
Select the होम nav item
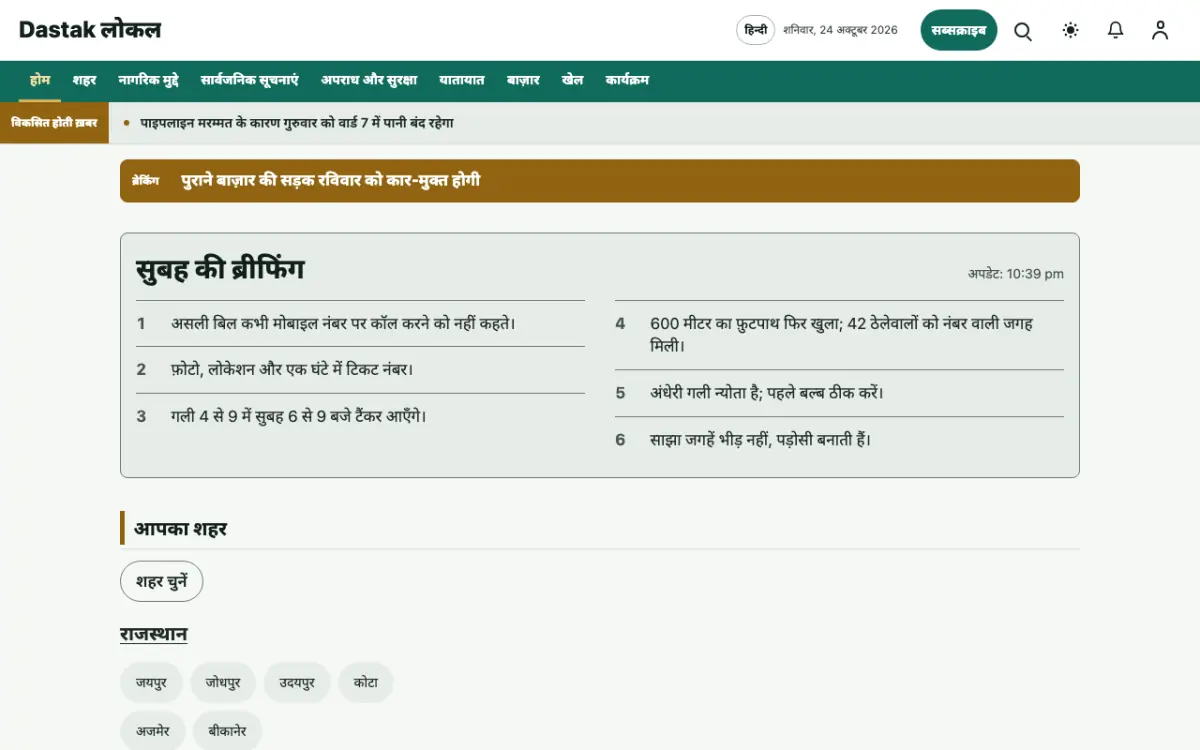[40, 80]
